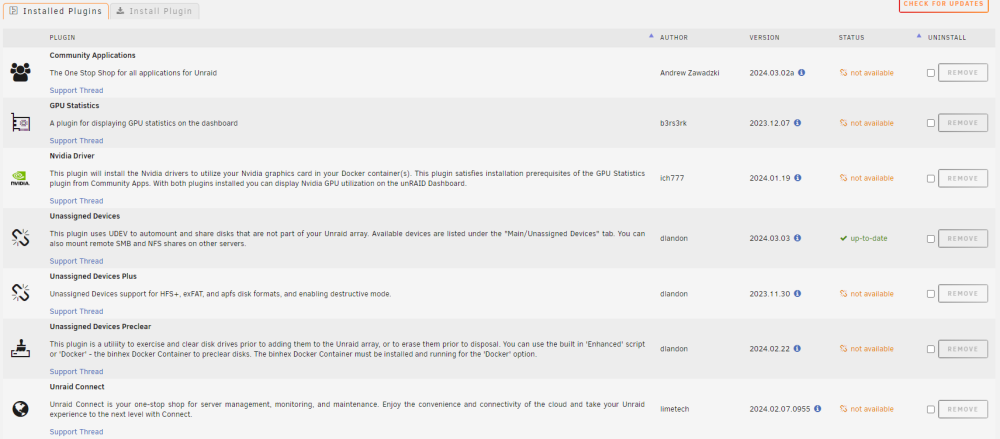
Task: Open version info icon for Unraid Connect
Action: [x=818, y=409]
